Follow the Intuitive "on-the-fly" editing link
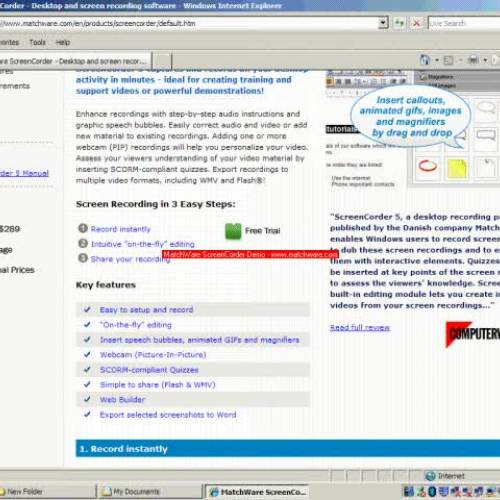500x500 pixels. point(143,244)
